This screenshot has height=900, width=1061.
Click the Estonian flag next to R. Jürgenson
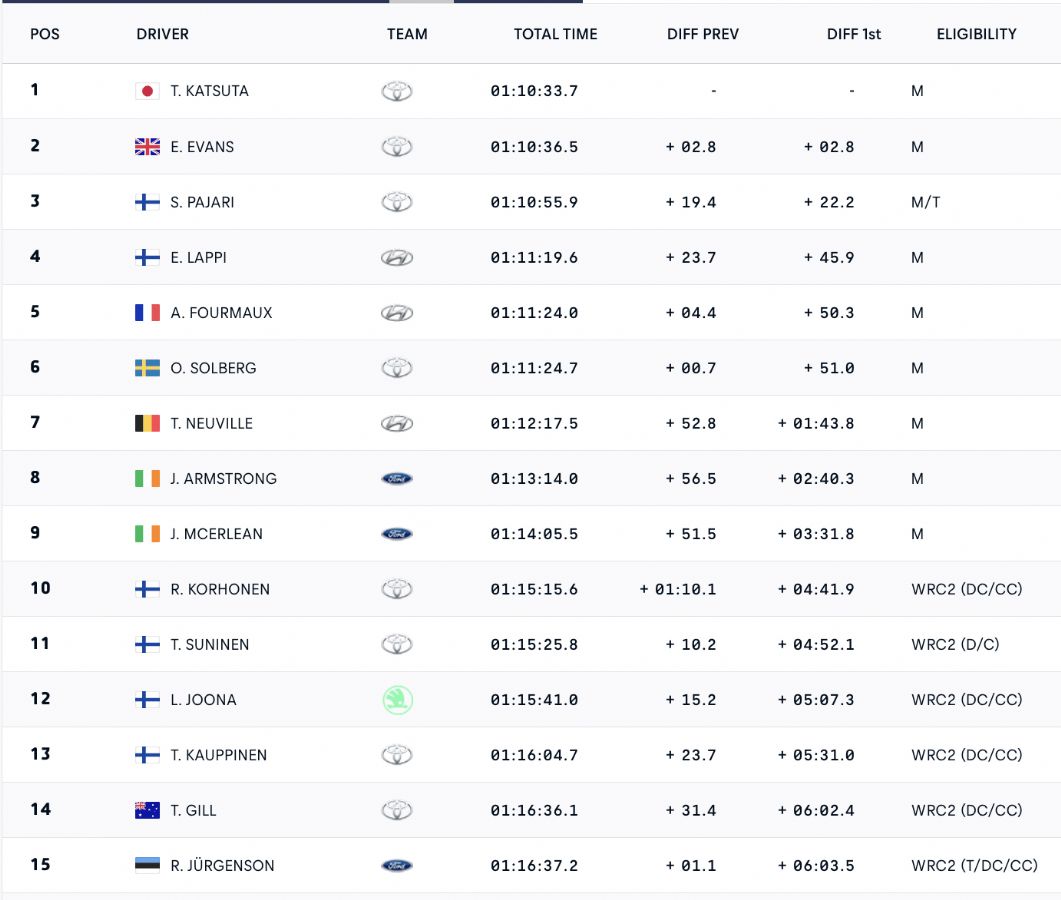click(147, 865)
